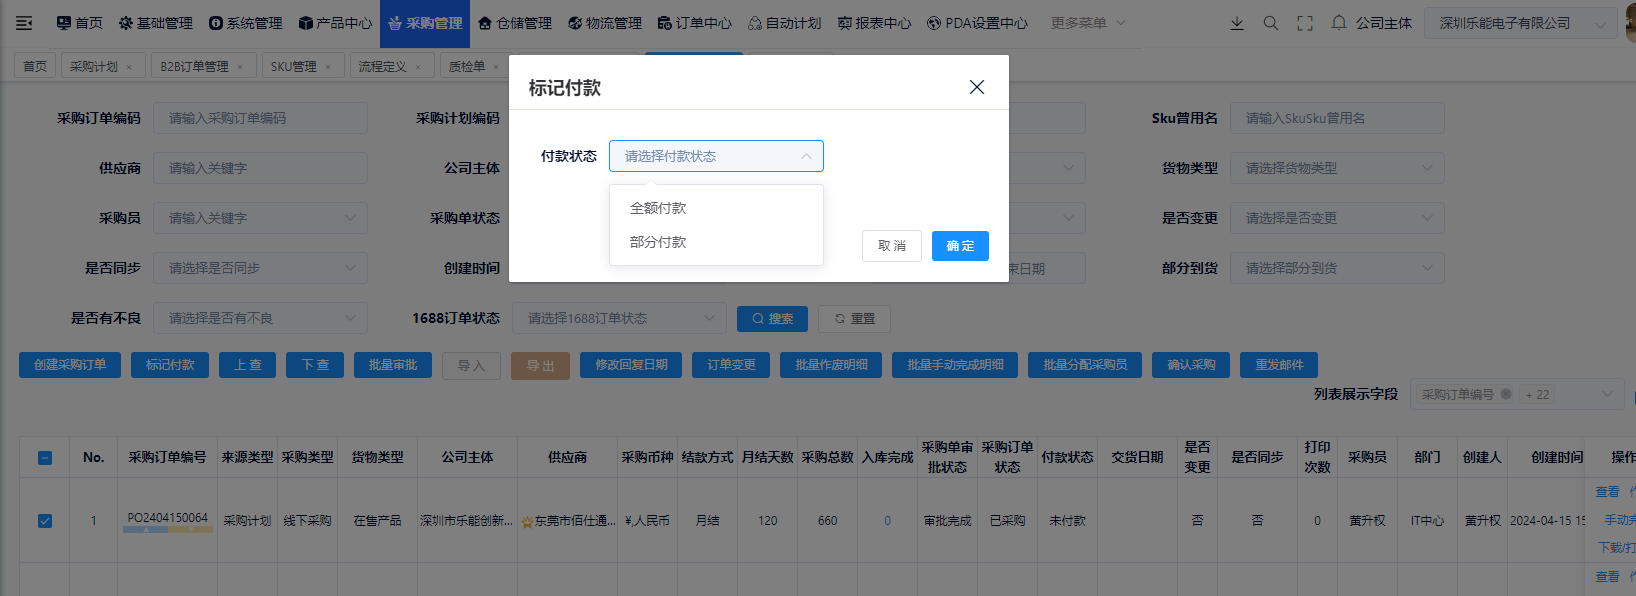Expand the 是否同步 dropdown
The image size is (1636, 596).
coord(260,268)
